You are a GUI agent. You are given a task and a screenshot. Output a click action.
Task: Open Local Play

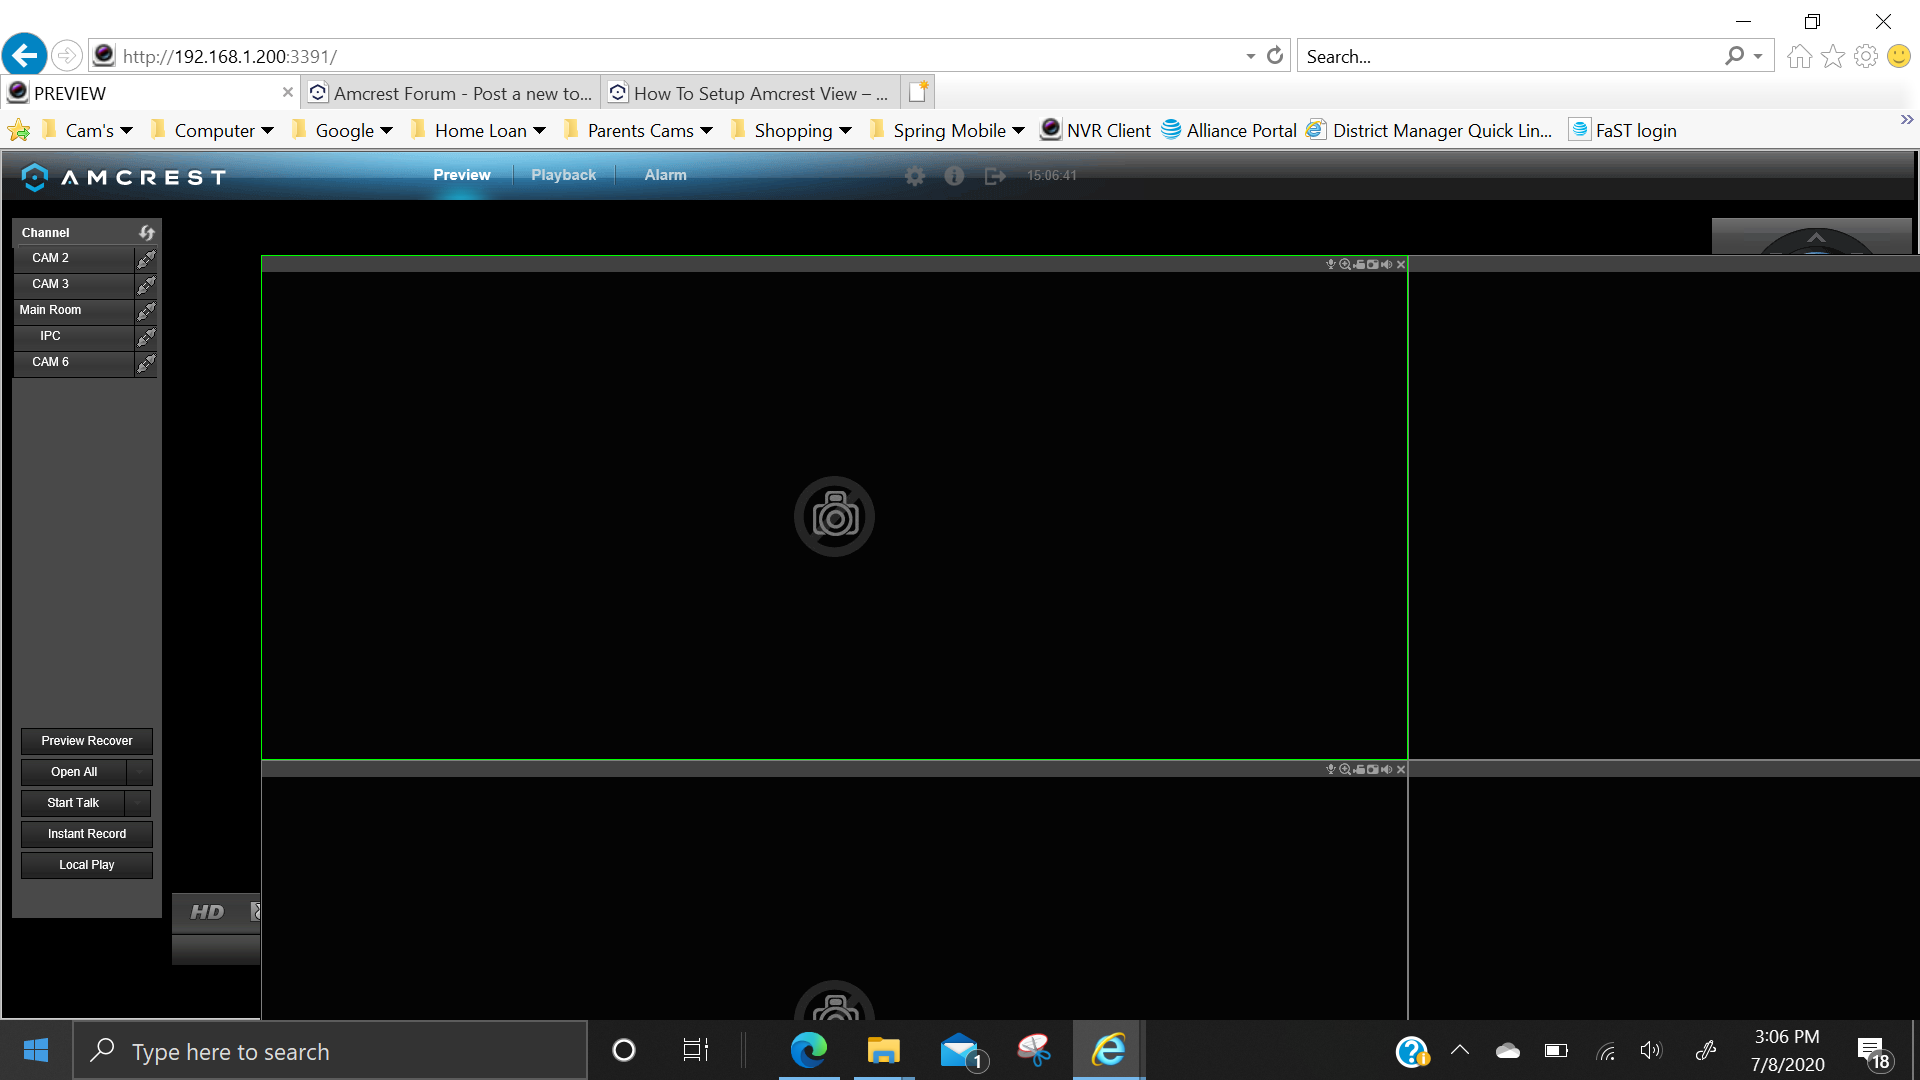(x=87, y=865)
